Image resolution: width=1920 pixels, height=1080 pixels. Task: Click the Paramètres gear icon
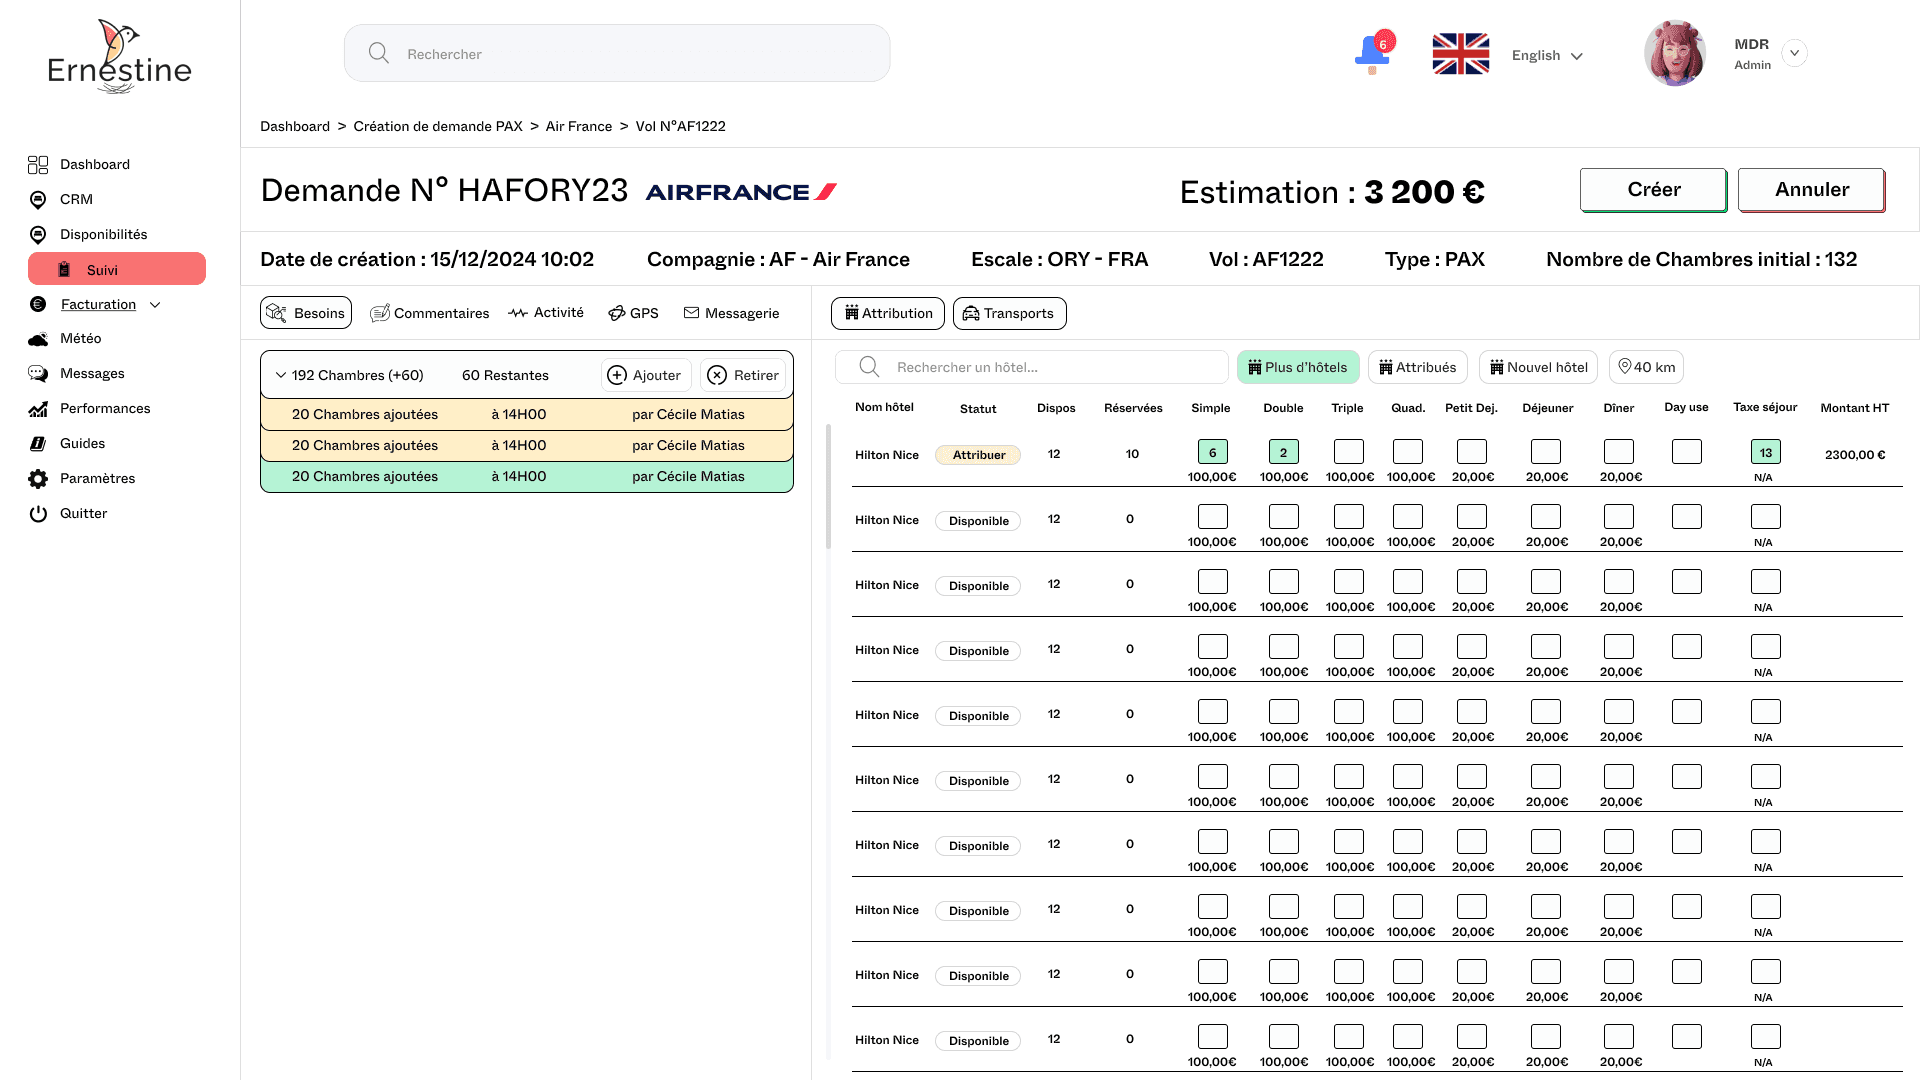click(38, 479)
